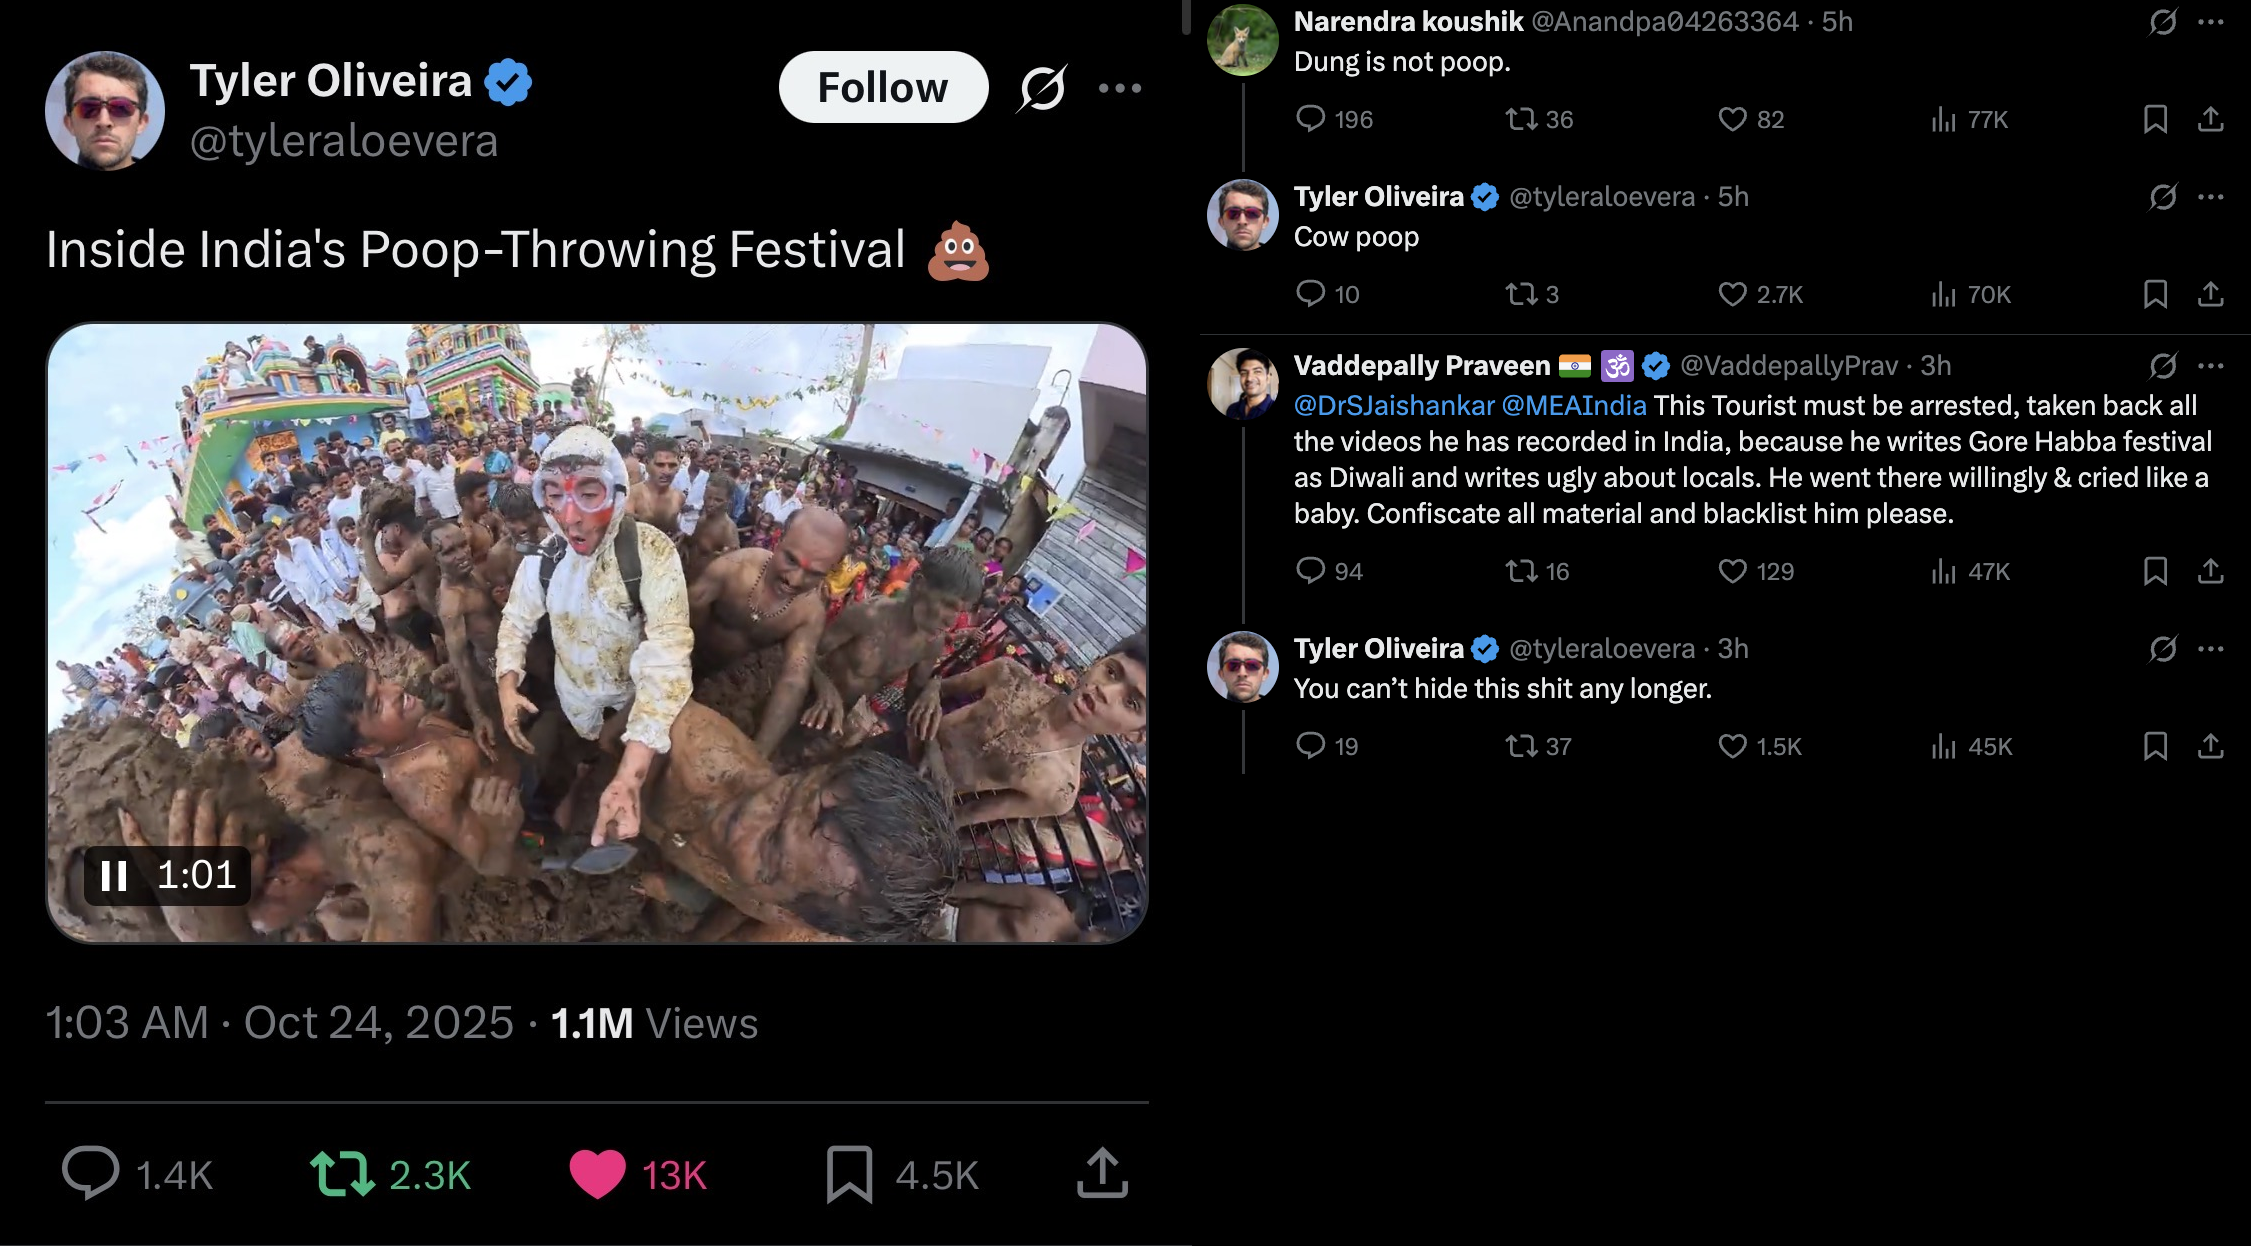The image size is (2251, 1246).
Task: View analytics for the "Cow poop" reply
Action: 1944,294
